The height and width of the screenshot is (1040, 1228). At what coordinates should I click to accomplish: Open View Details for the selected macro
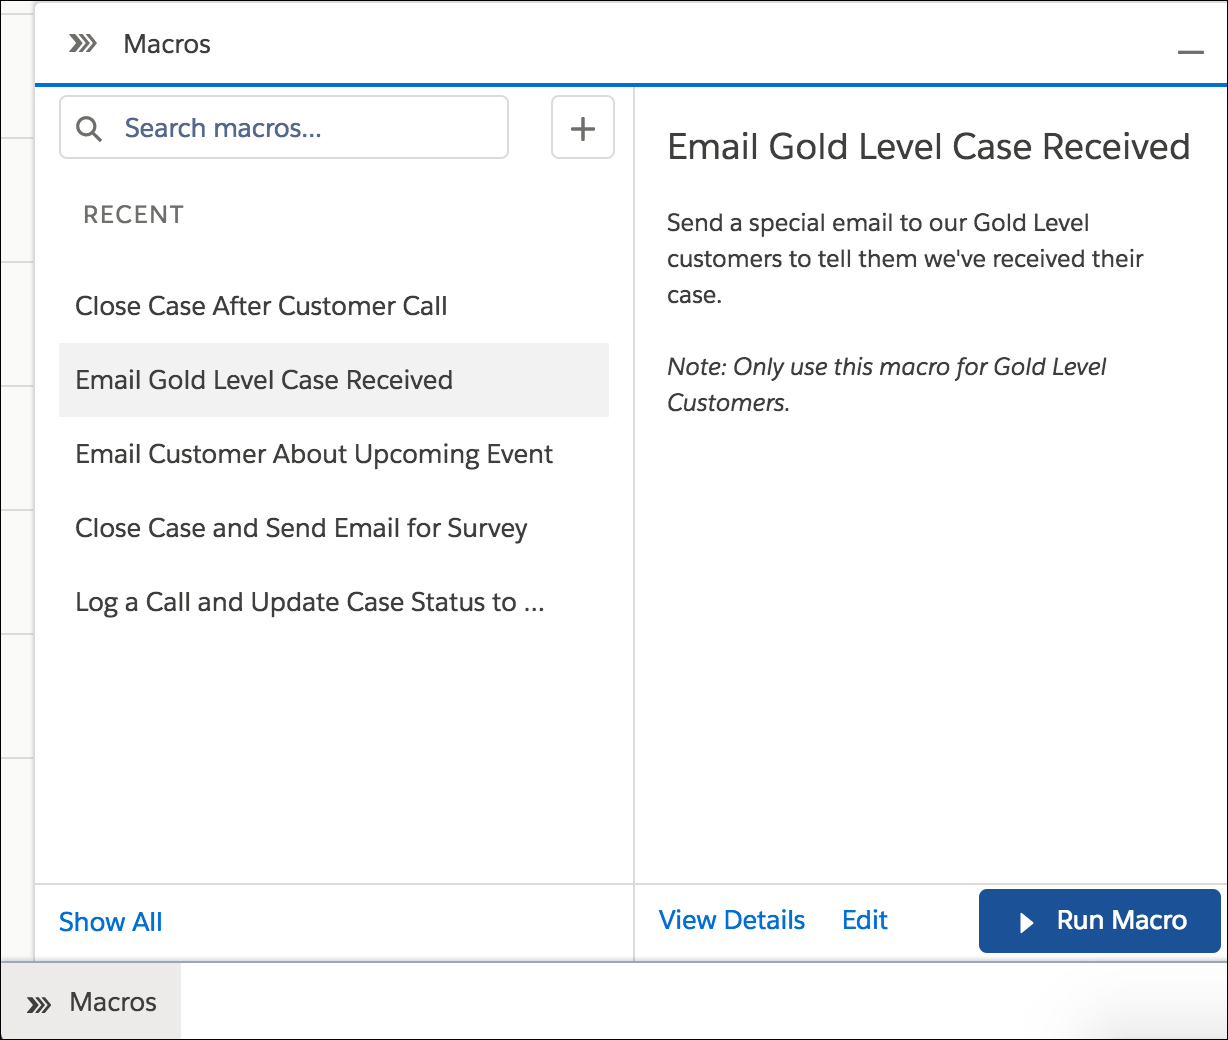pyautogui.click(x=731, y=920)
